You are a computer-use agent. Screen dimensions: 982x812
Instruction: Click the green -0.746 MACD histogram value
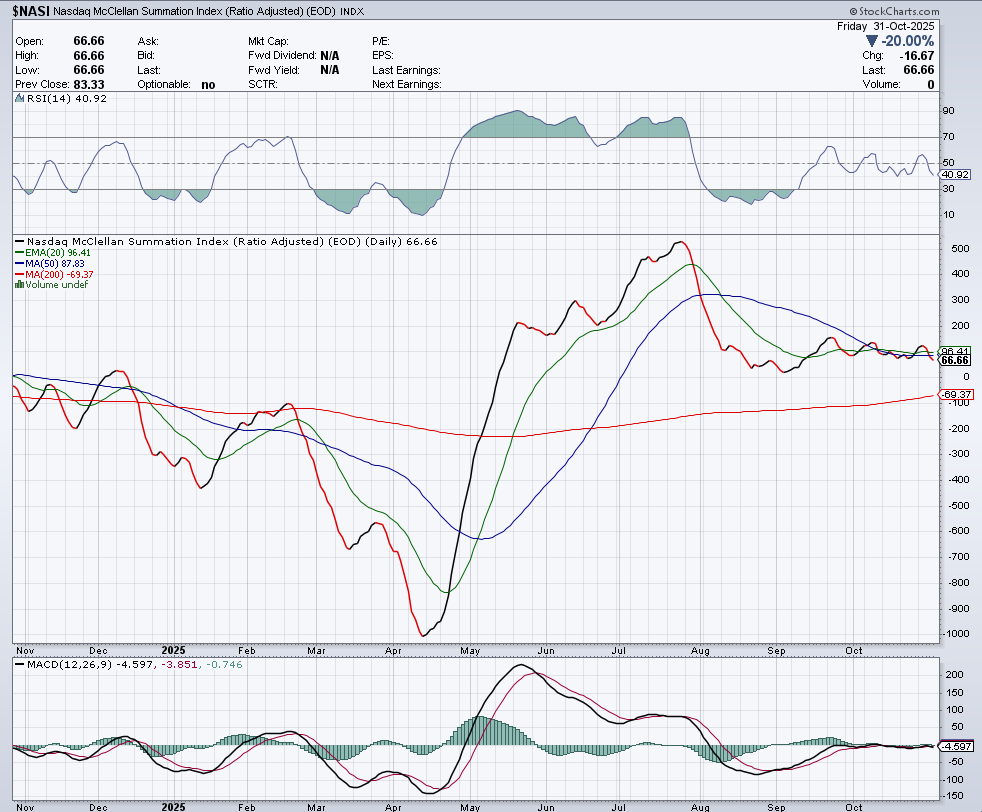click(223, 664)
